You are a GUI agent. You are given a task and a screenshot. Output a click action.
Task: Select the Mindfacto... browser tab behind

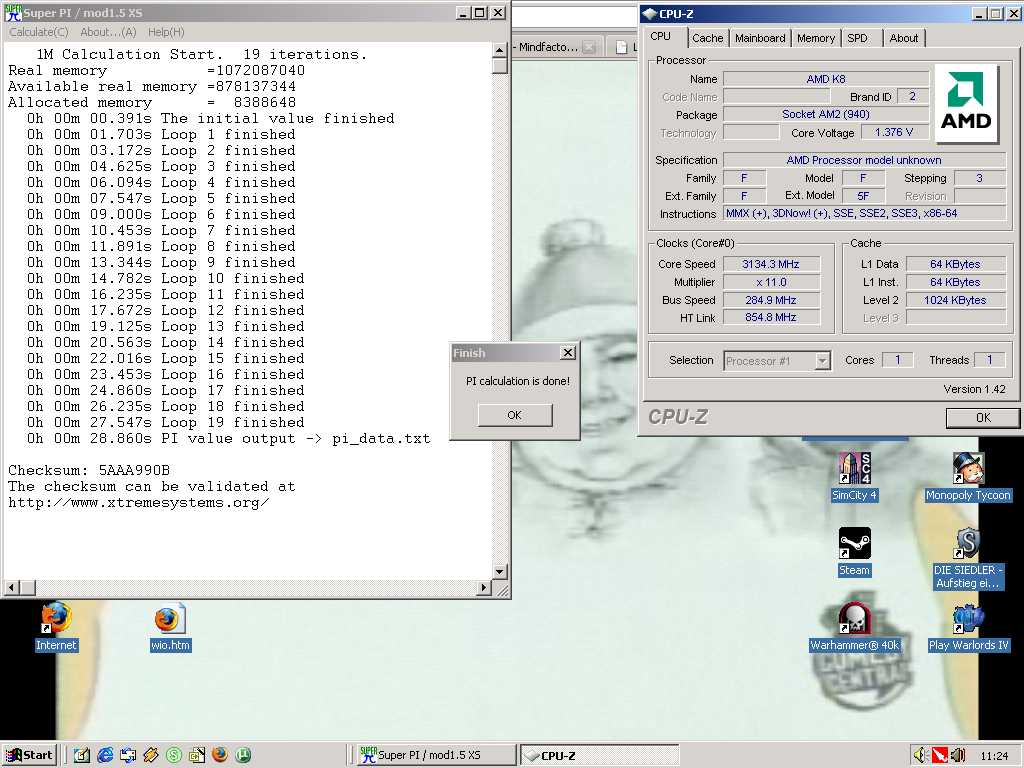pyautogui.click(x=554, y=47)
